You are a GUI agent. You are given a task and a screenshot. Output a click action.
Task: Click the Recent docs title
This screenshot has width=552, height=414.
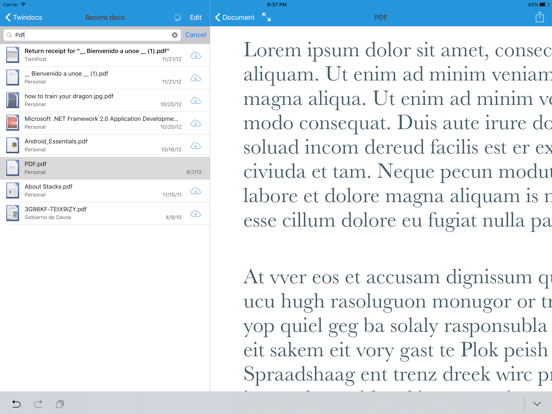105,17
